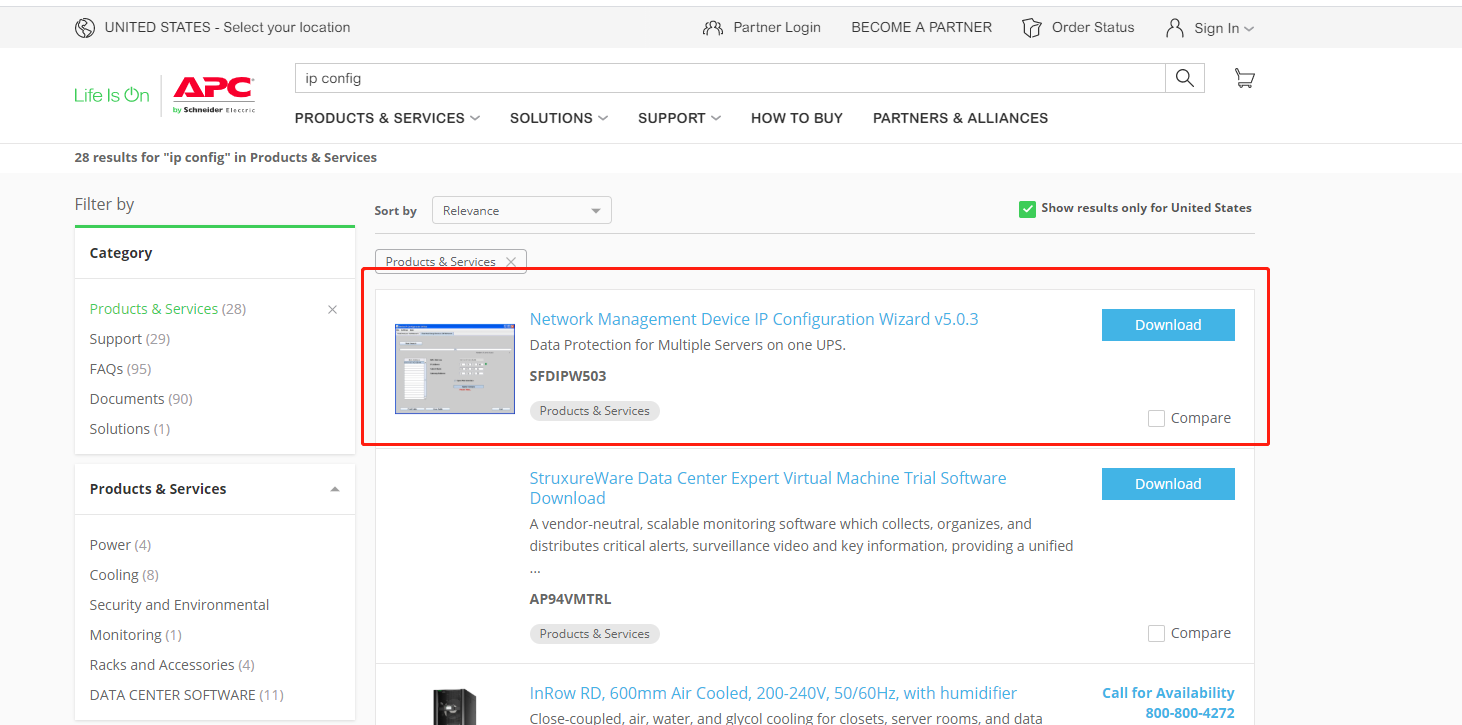Click the Life Is On logo

click(112, 95)
